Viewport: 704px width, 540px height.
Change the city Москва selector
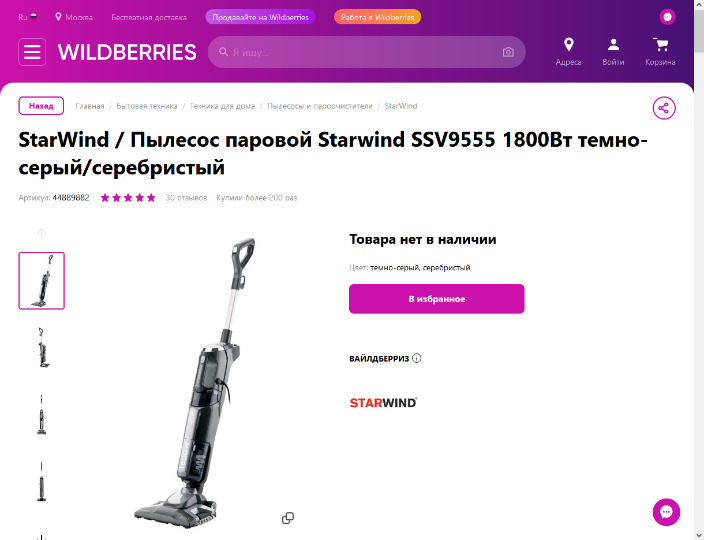tap(74, 17)
